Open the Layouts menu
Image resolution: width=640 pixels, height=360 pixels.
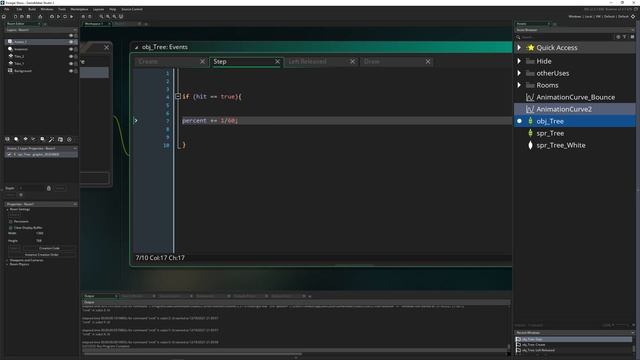(x=98, y=9)
